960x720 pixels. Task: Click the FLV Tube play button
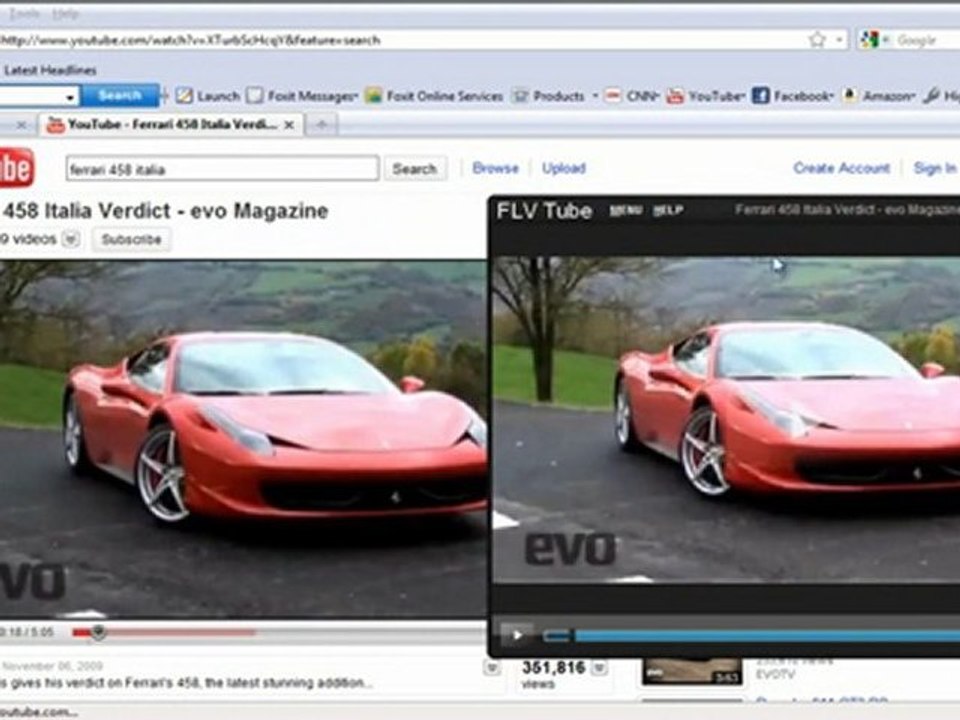tap(517, 635)
